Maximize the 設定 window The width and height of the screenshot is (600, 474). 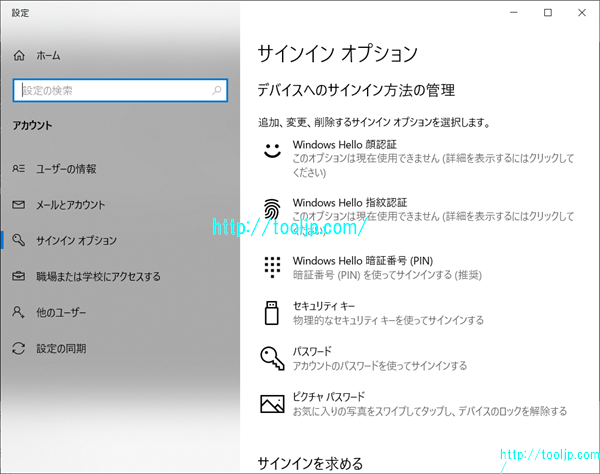click(548, 13)
